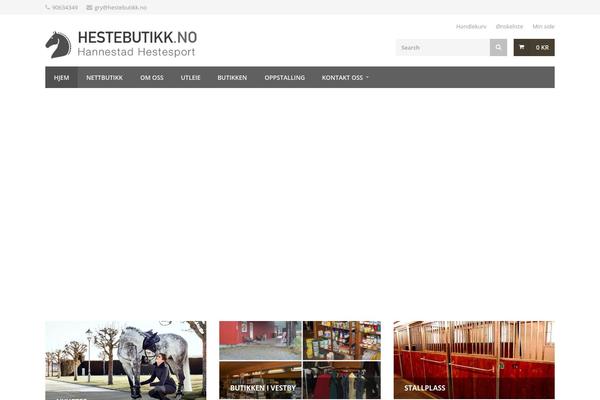This screenshot has width=600, height=400.
Task: Click the magnifier search button
Action: [x=498, y=47]
